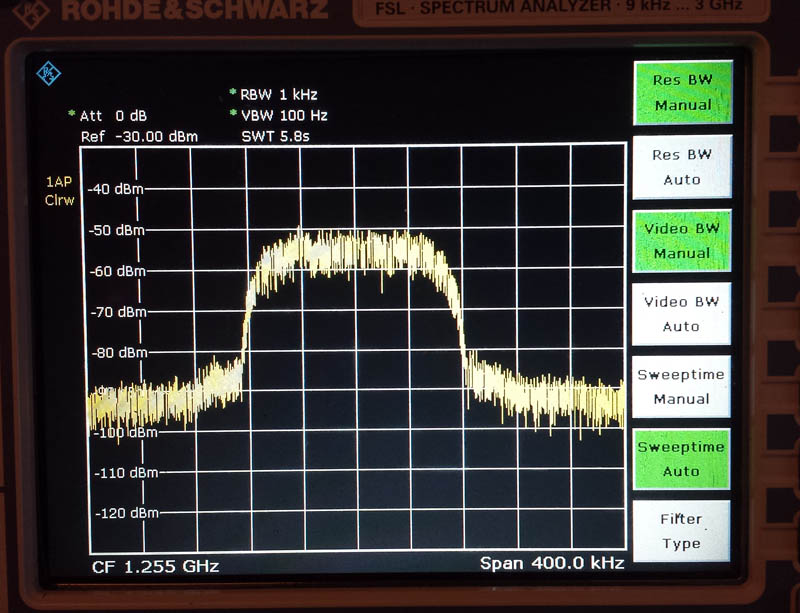This screenshot has height=613, width=800.
Task: Click the -80 dBm axis label
Action: pos(117,352)
